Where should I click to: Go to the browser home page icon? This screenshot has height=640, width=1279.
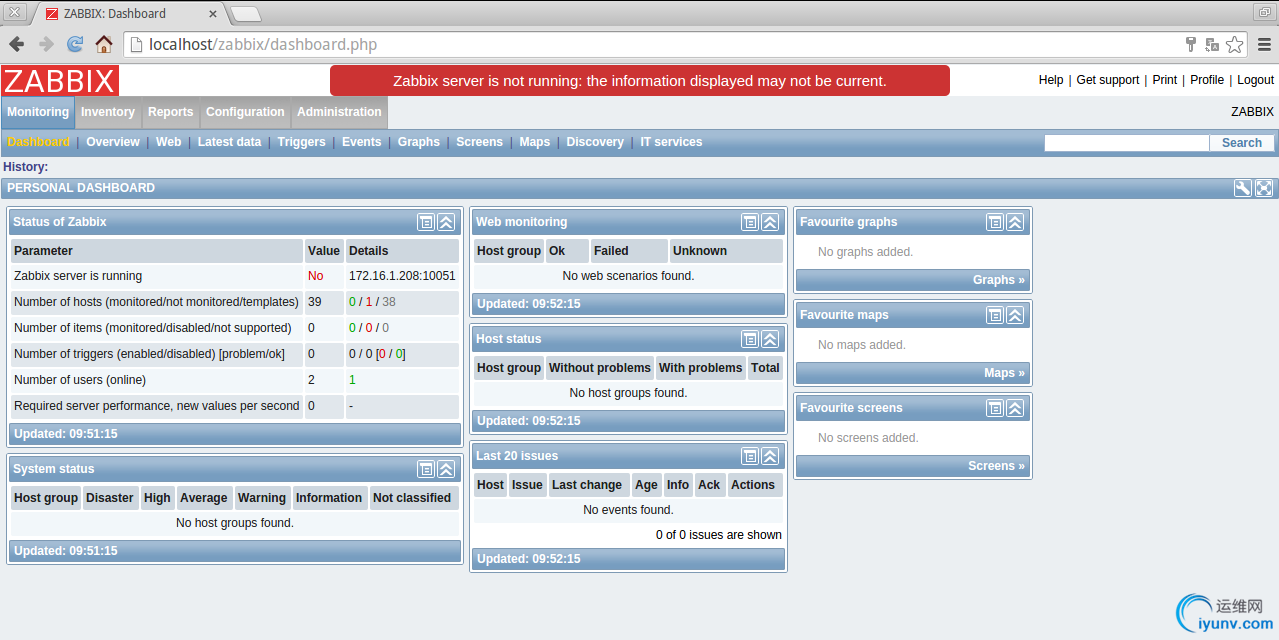[104, 44]
